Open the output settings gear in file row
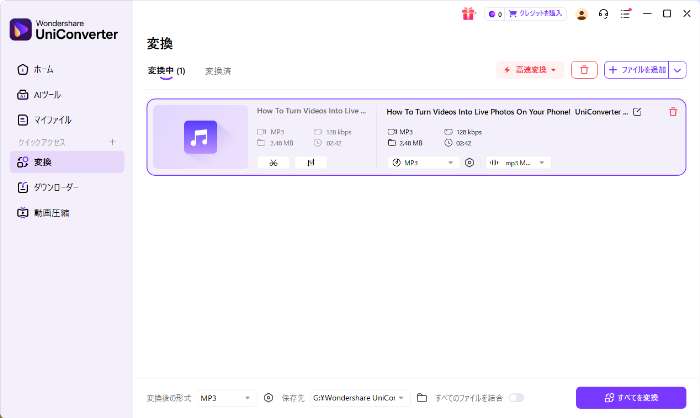The height and width of the screenshot is (418, 700). (x=469, y=163)
